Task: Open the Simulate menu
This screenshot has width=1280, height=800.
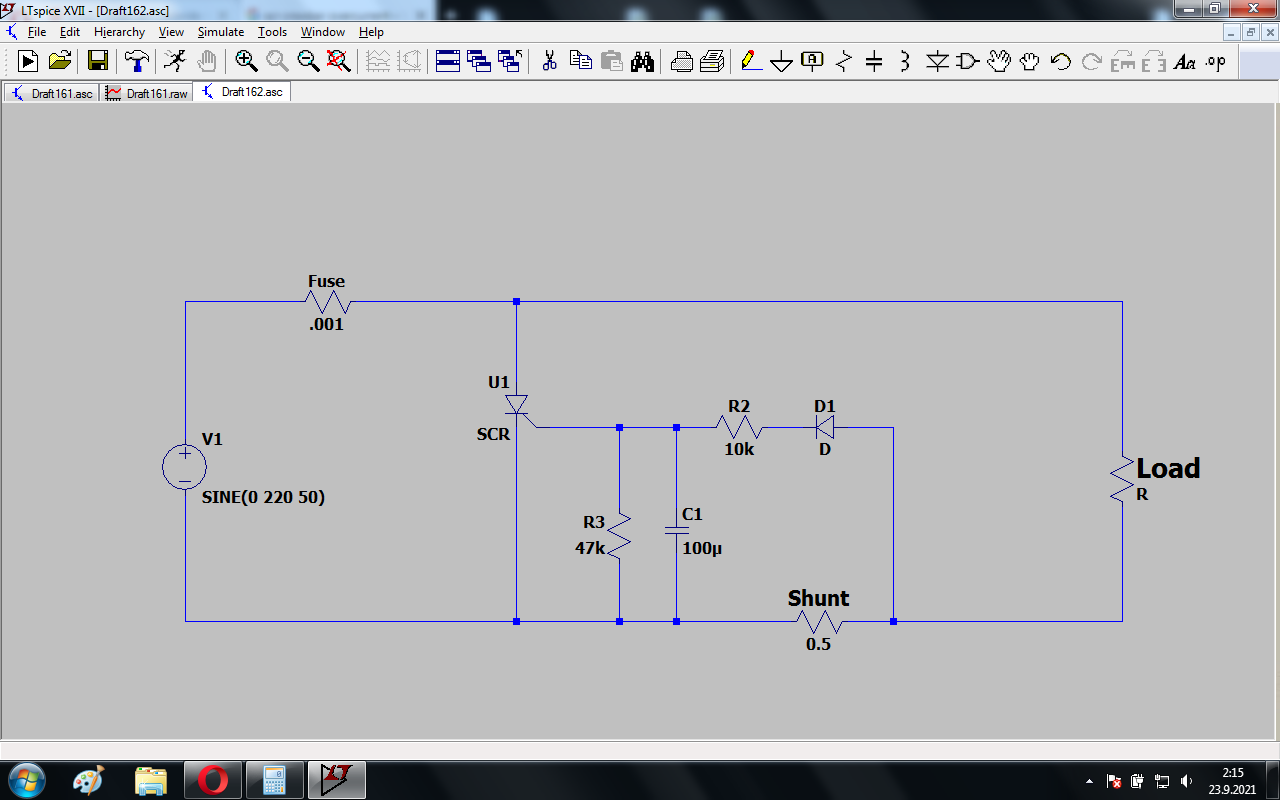Action: [x=220, y=32]
